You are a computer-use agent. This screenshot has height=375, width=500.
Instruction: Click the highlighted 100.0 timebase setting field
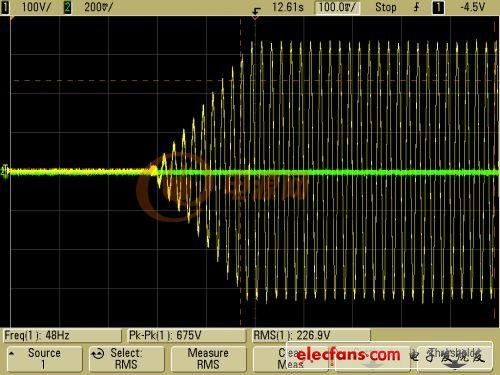coord(338,7)
